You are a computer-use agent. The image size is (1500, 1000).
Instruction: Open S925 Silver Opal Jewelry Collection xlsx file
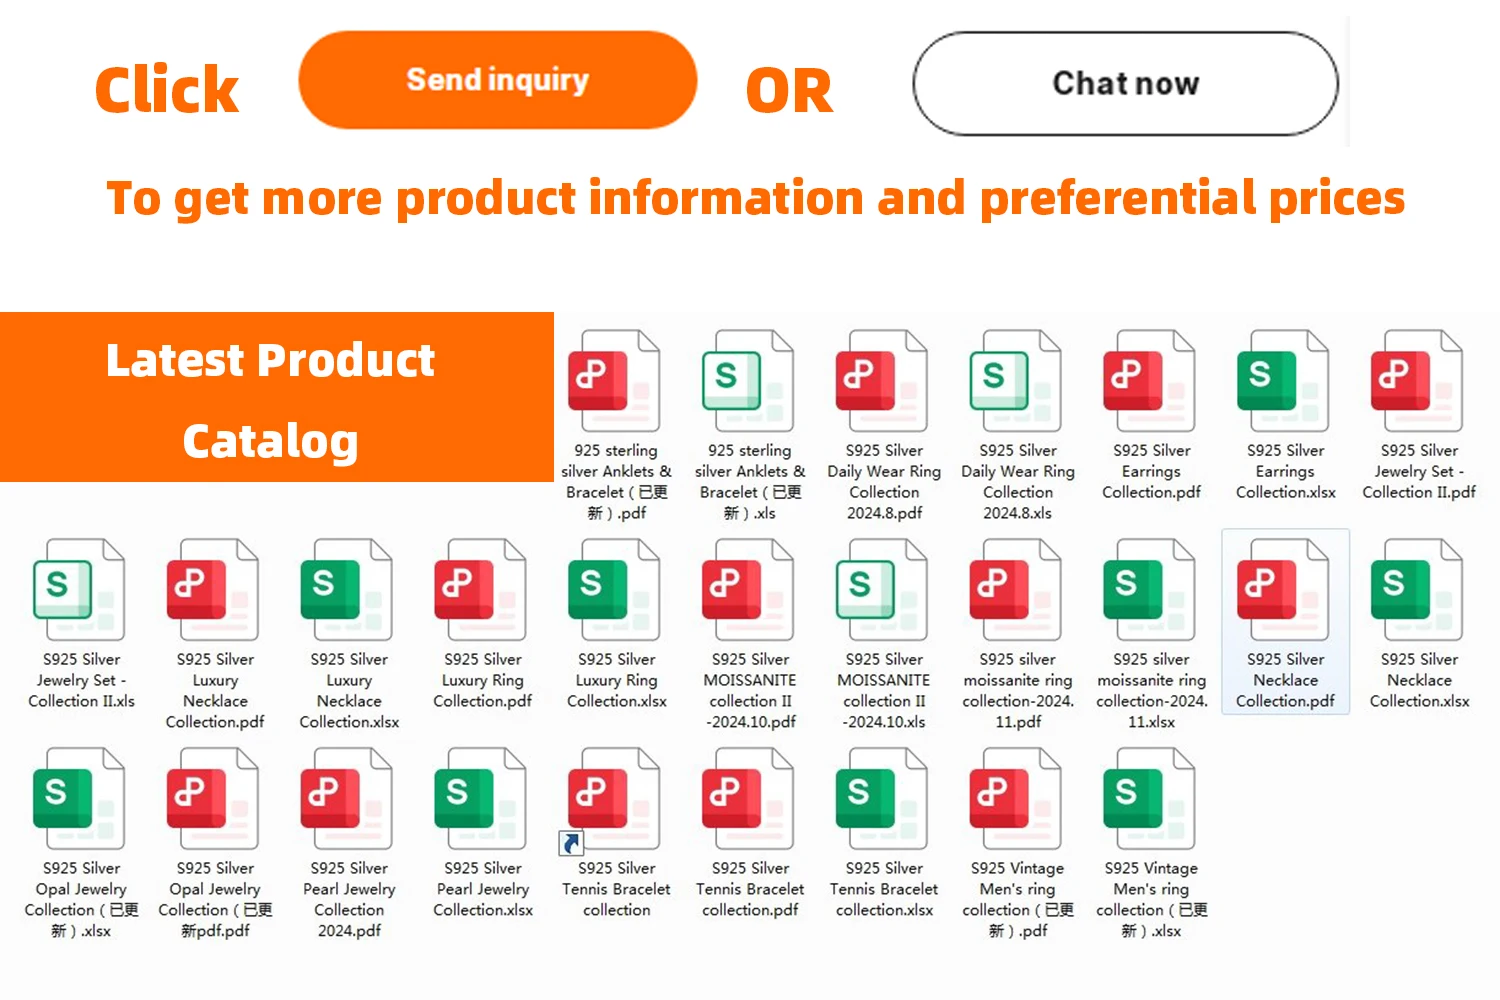point(79,800)
